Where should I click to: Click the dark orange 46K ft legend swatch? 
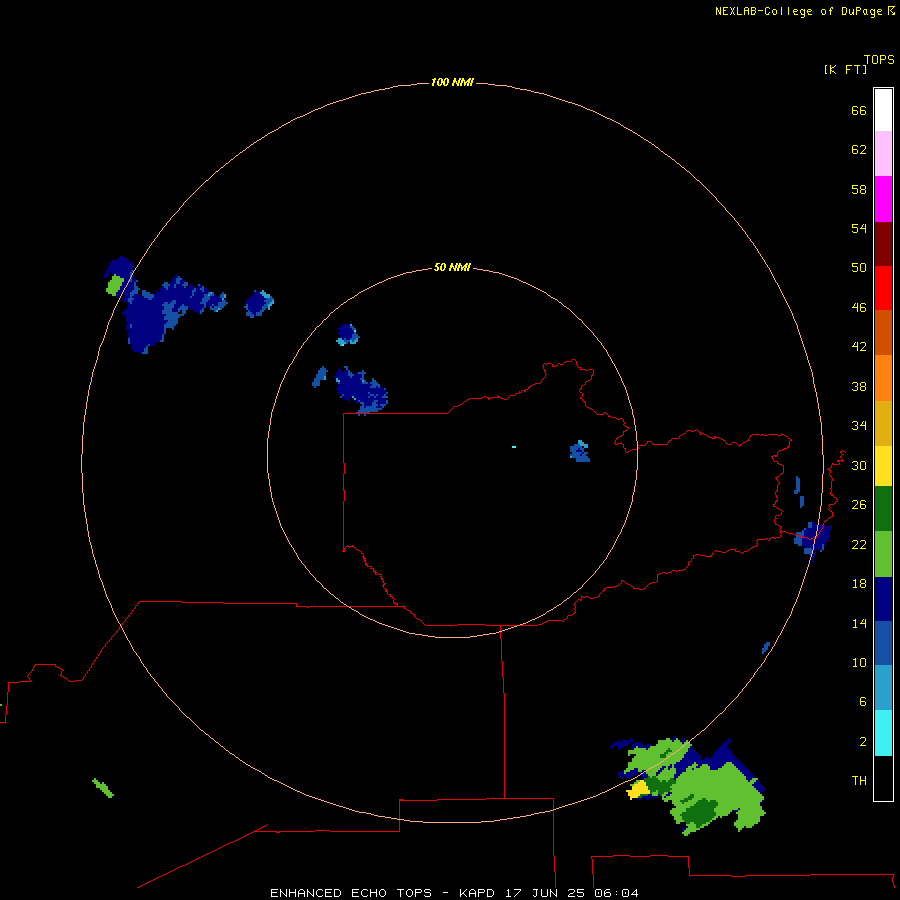coord(883,332)
